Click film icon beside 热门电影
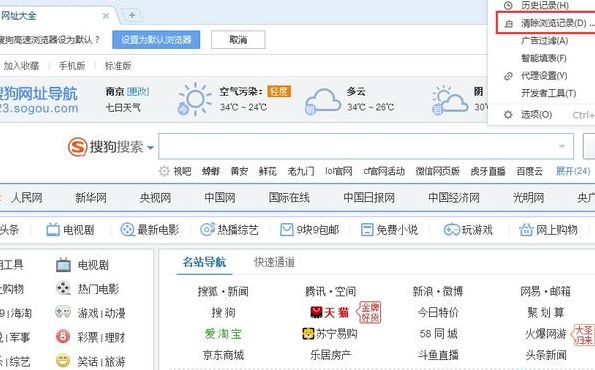The width and height of the screenshot is (595, 370). pyautogui.click(x=63, y=289)
